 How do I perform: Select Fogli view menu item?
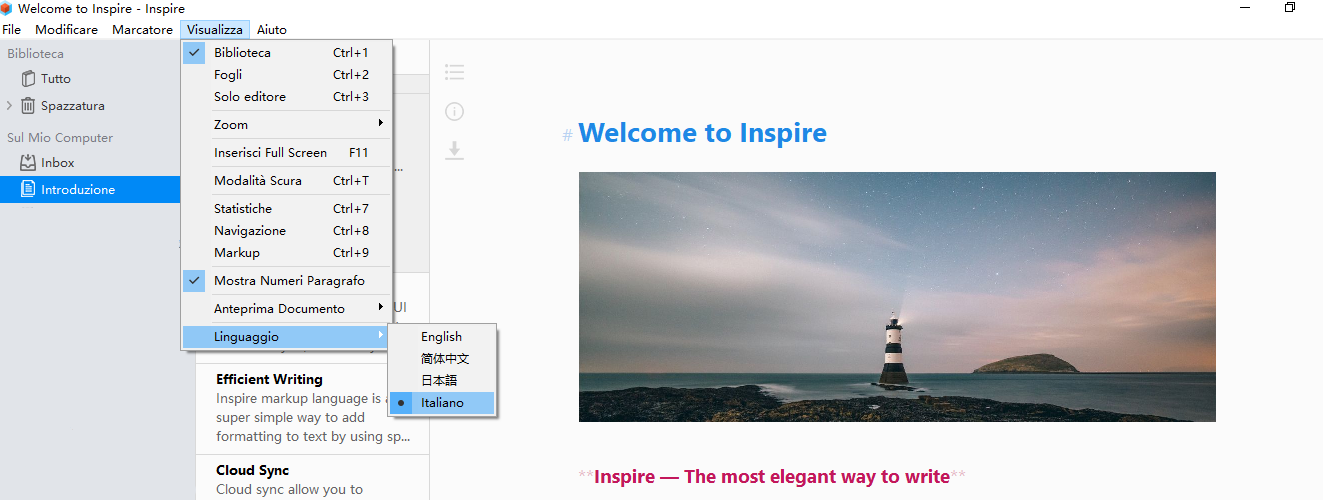coord(287,75)
